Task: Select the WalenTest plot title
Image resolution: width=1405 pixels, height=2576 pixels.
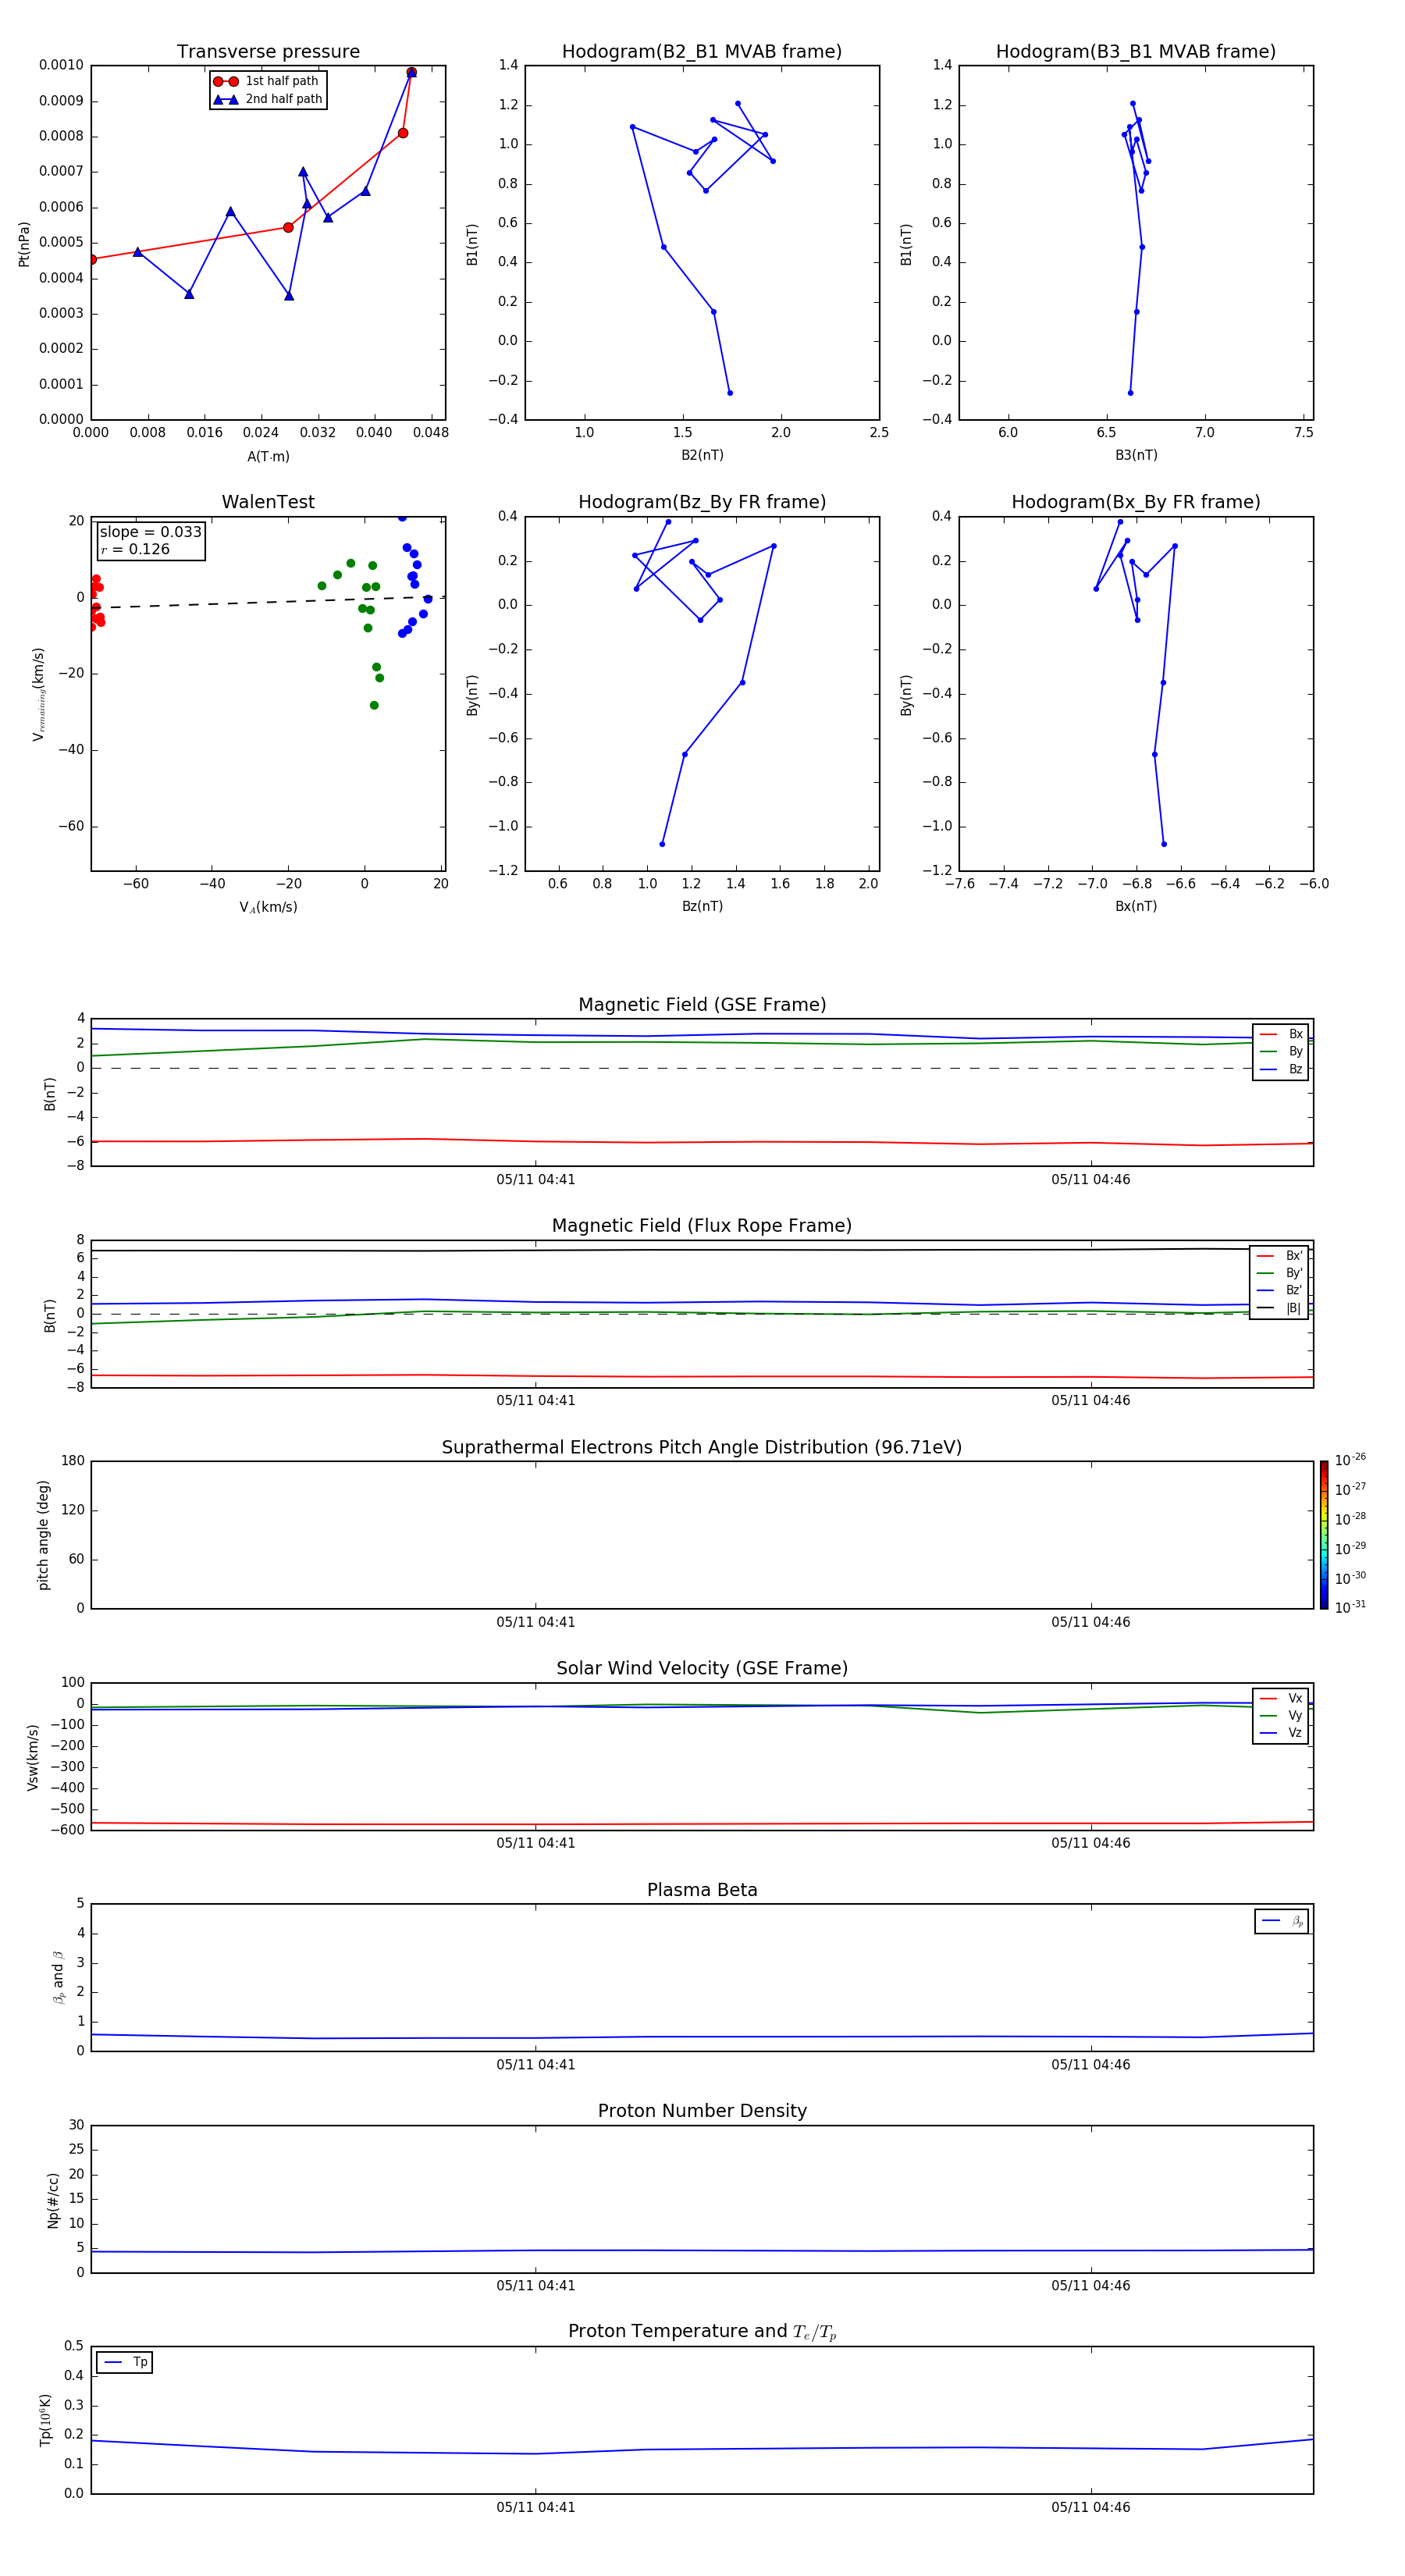Action: pos(268,502)
